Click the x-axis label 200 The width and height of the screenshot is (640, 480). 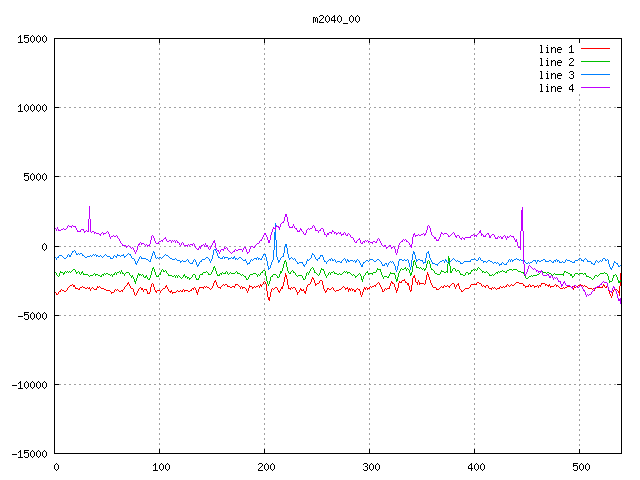pyautogui.click(x=266, y=467)
